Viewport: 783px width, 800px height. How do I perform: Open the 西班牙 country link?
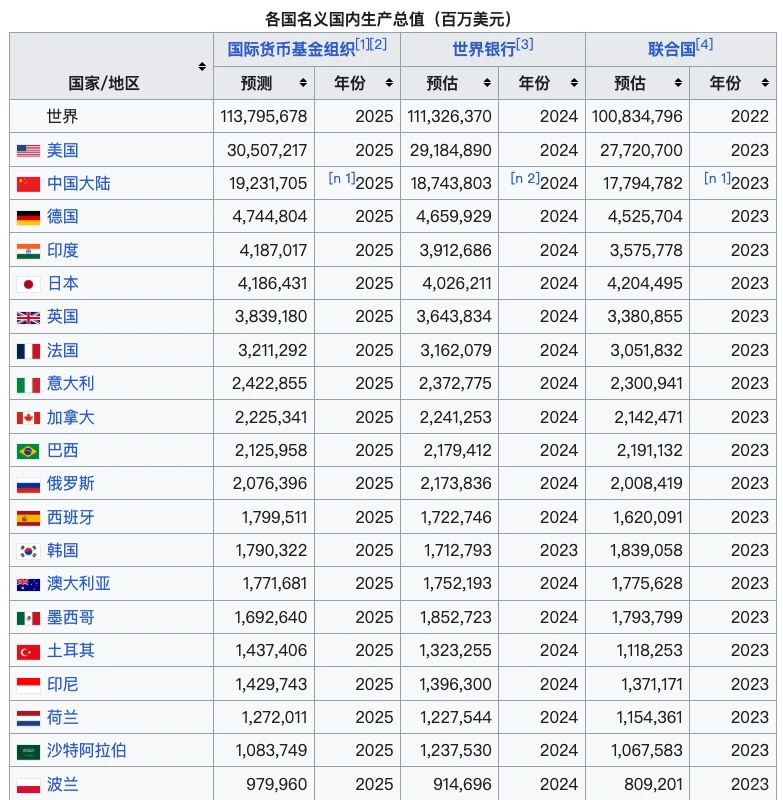pos(70,517)
